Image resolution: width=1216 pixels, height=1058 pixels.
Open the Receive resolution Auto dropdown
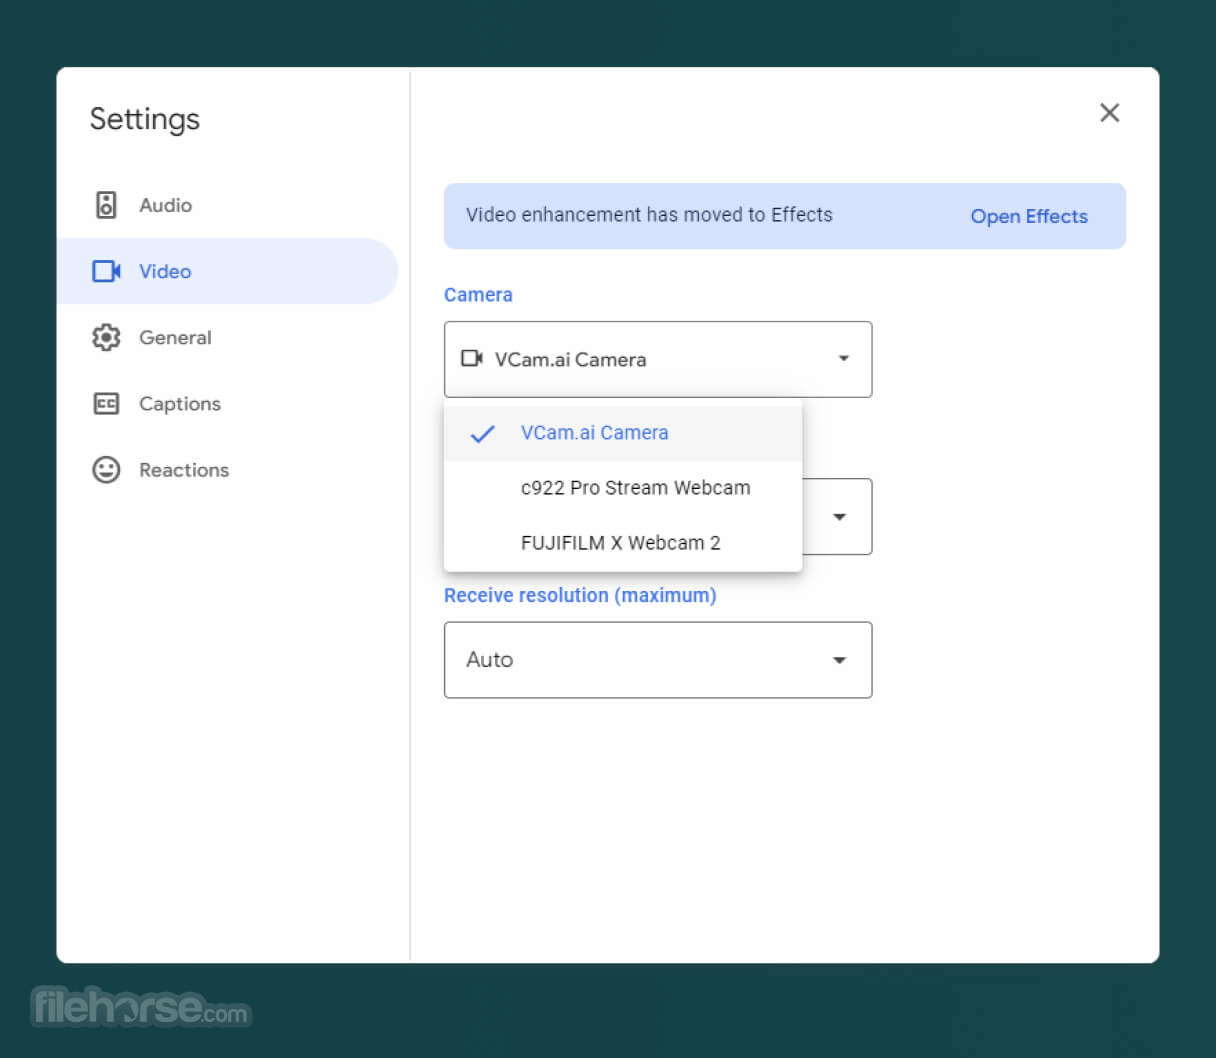coord(658,660)
